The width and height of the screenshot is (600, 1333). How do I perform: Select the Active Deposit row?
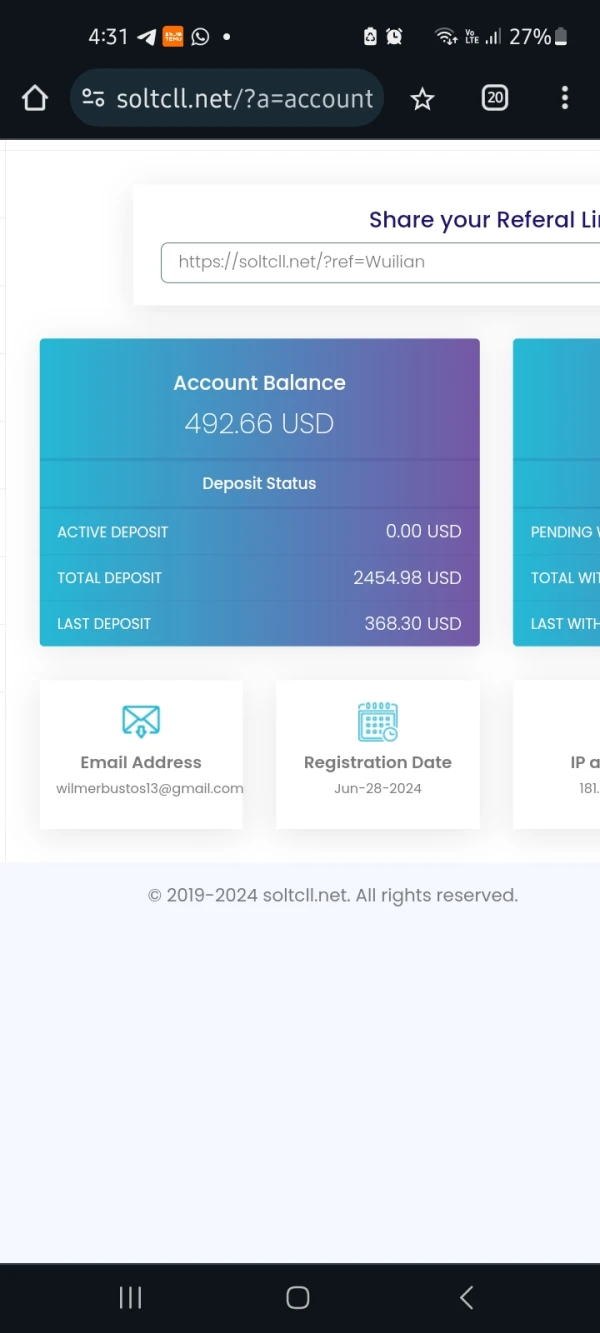tap(259, 532)
